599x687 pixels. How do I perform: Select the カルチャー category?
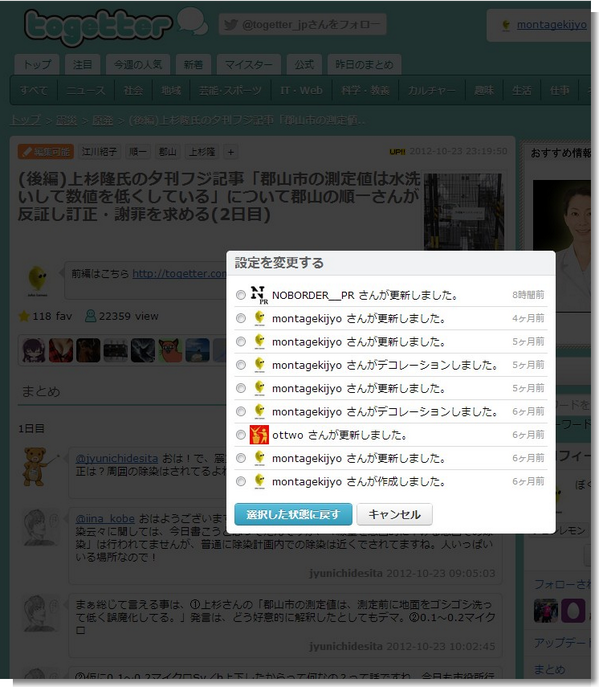pyautogui.click(x=432, y=90)
